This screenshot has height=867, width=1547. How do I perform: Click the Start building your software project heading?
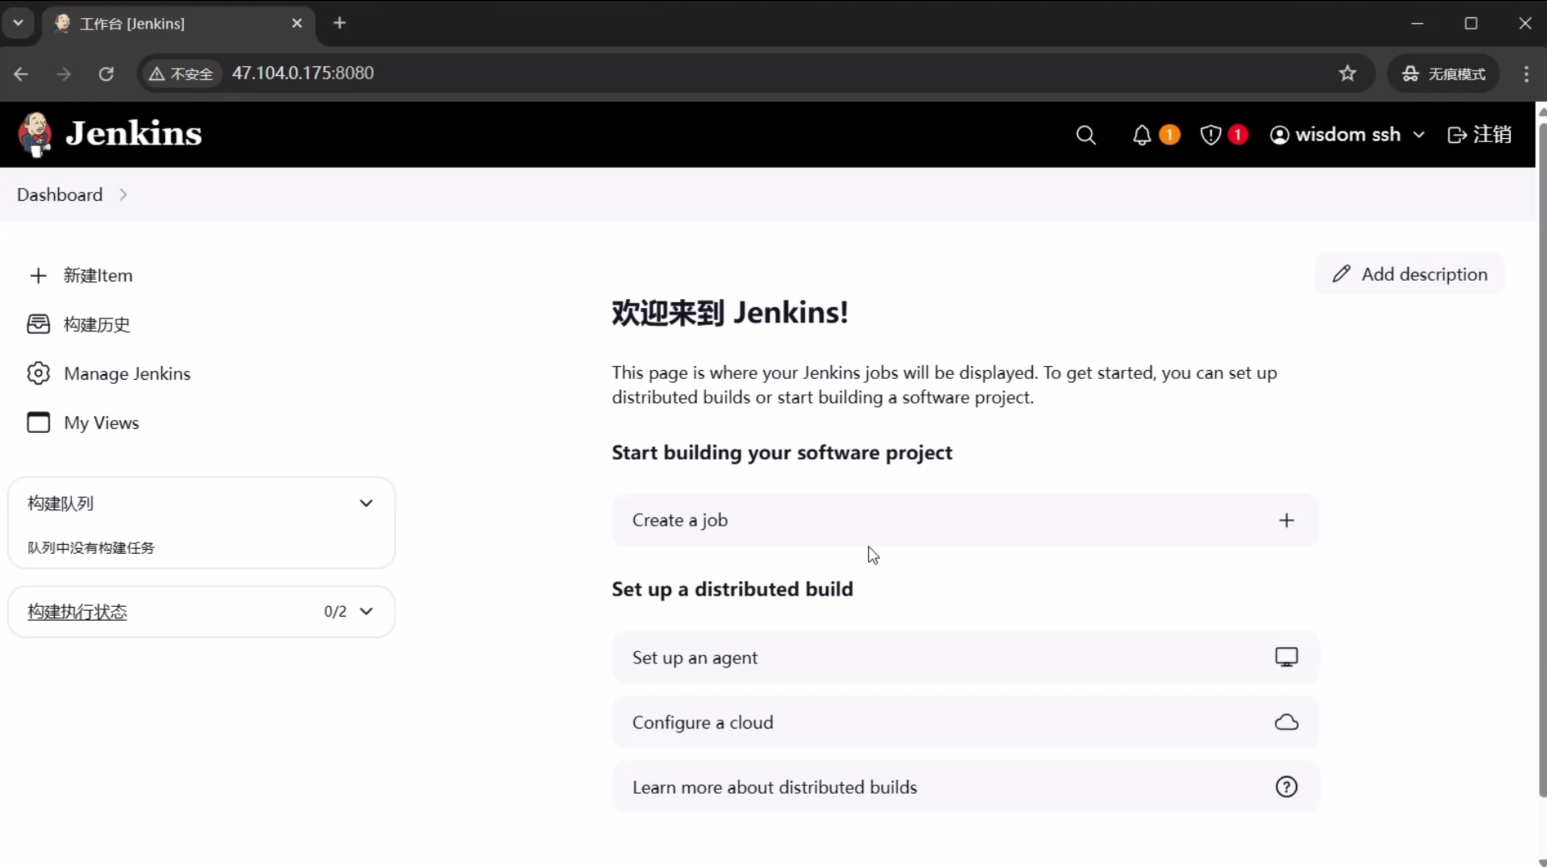(x=782, y=453)
